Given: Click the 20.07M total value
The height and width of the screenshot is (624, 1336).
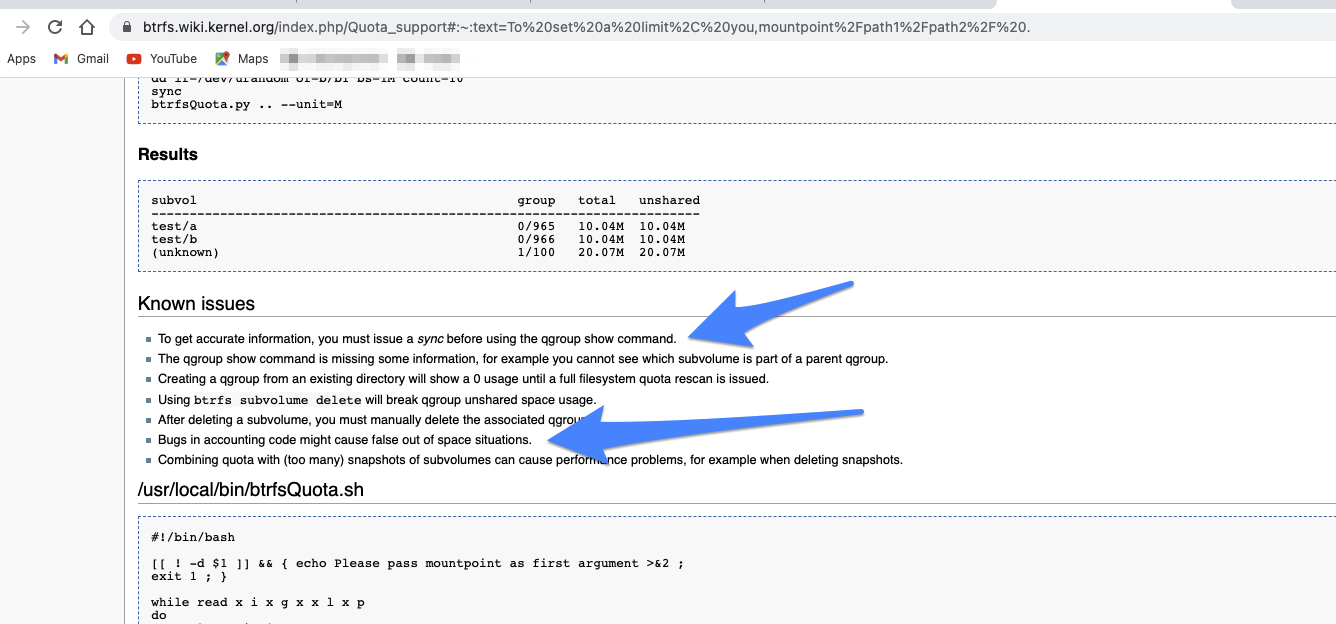Looking at the screenshot, I should pyautogui.click(x=601, y=252).
